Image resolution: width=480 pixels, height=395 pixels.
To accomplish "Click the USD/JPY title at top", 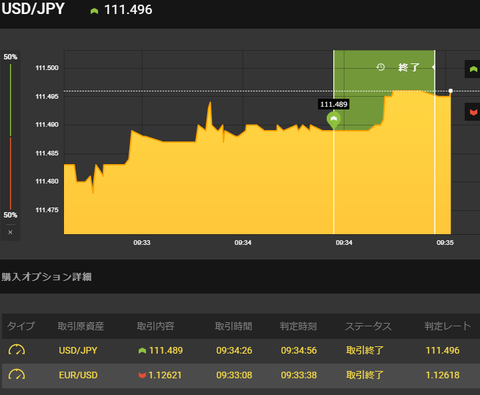I will [33, 9].
